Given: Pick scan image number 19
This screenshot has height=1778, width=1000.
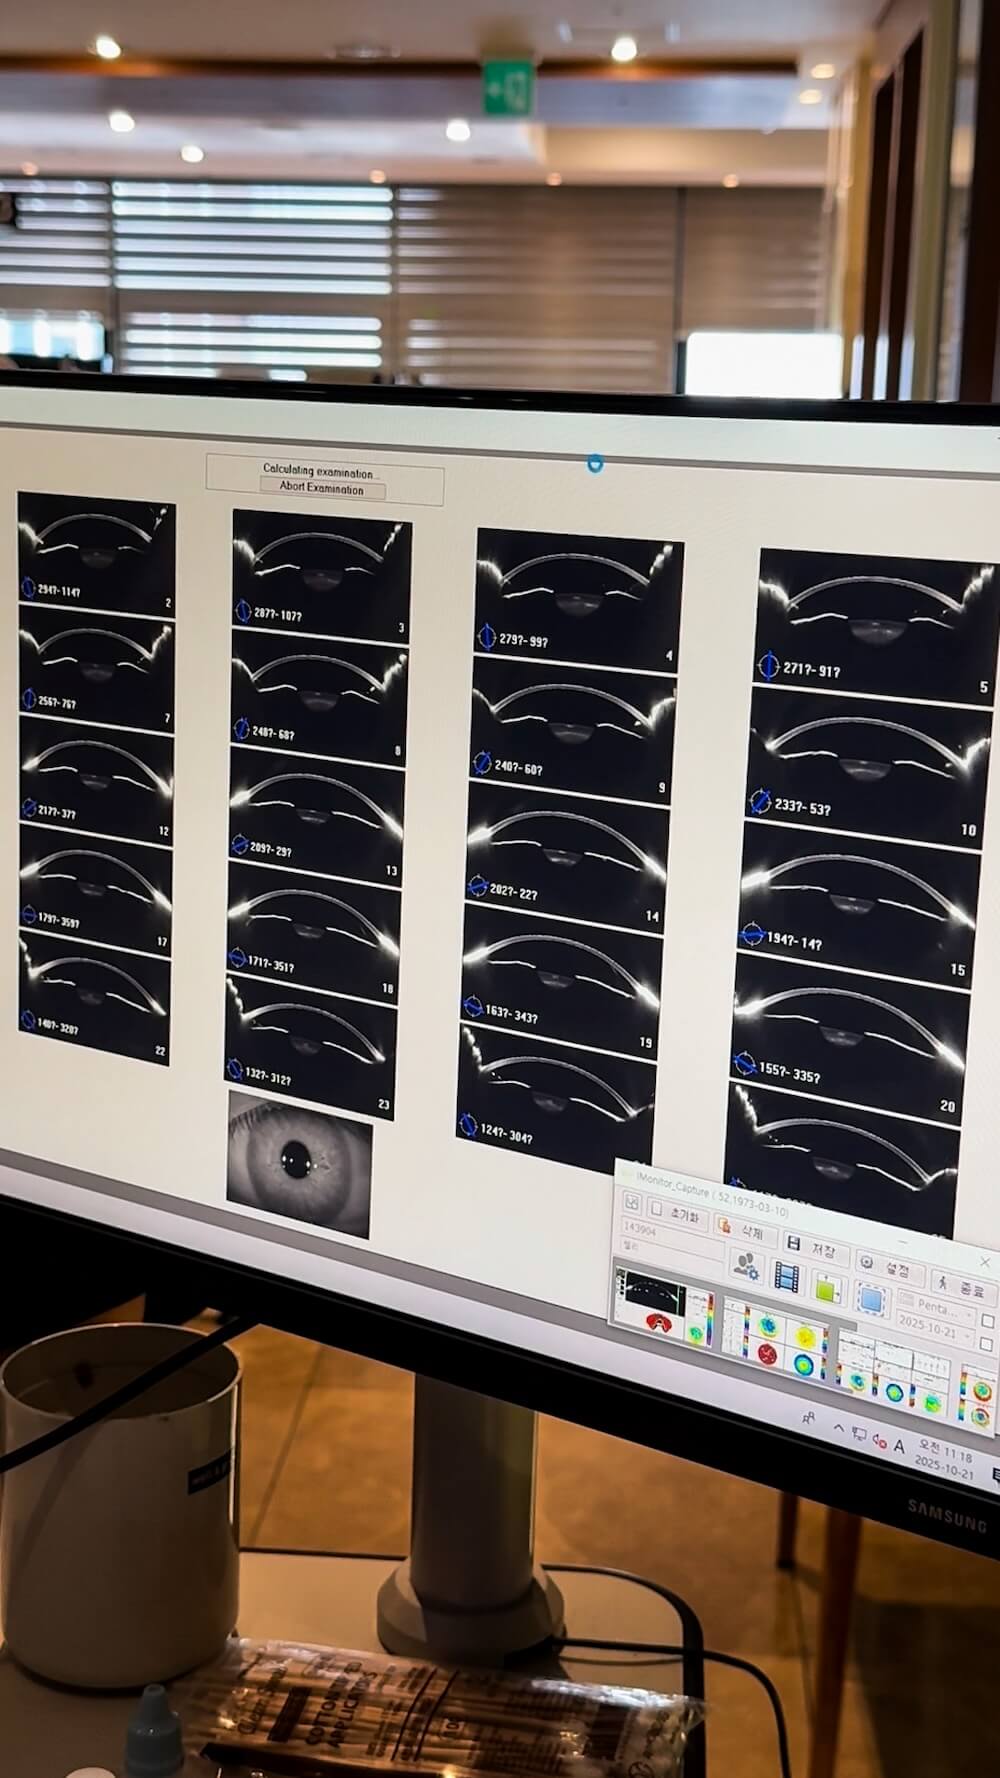Looking at the screenshot, I should (x=562, y=979).
